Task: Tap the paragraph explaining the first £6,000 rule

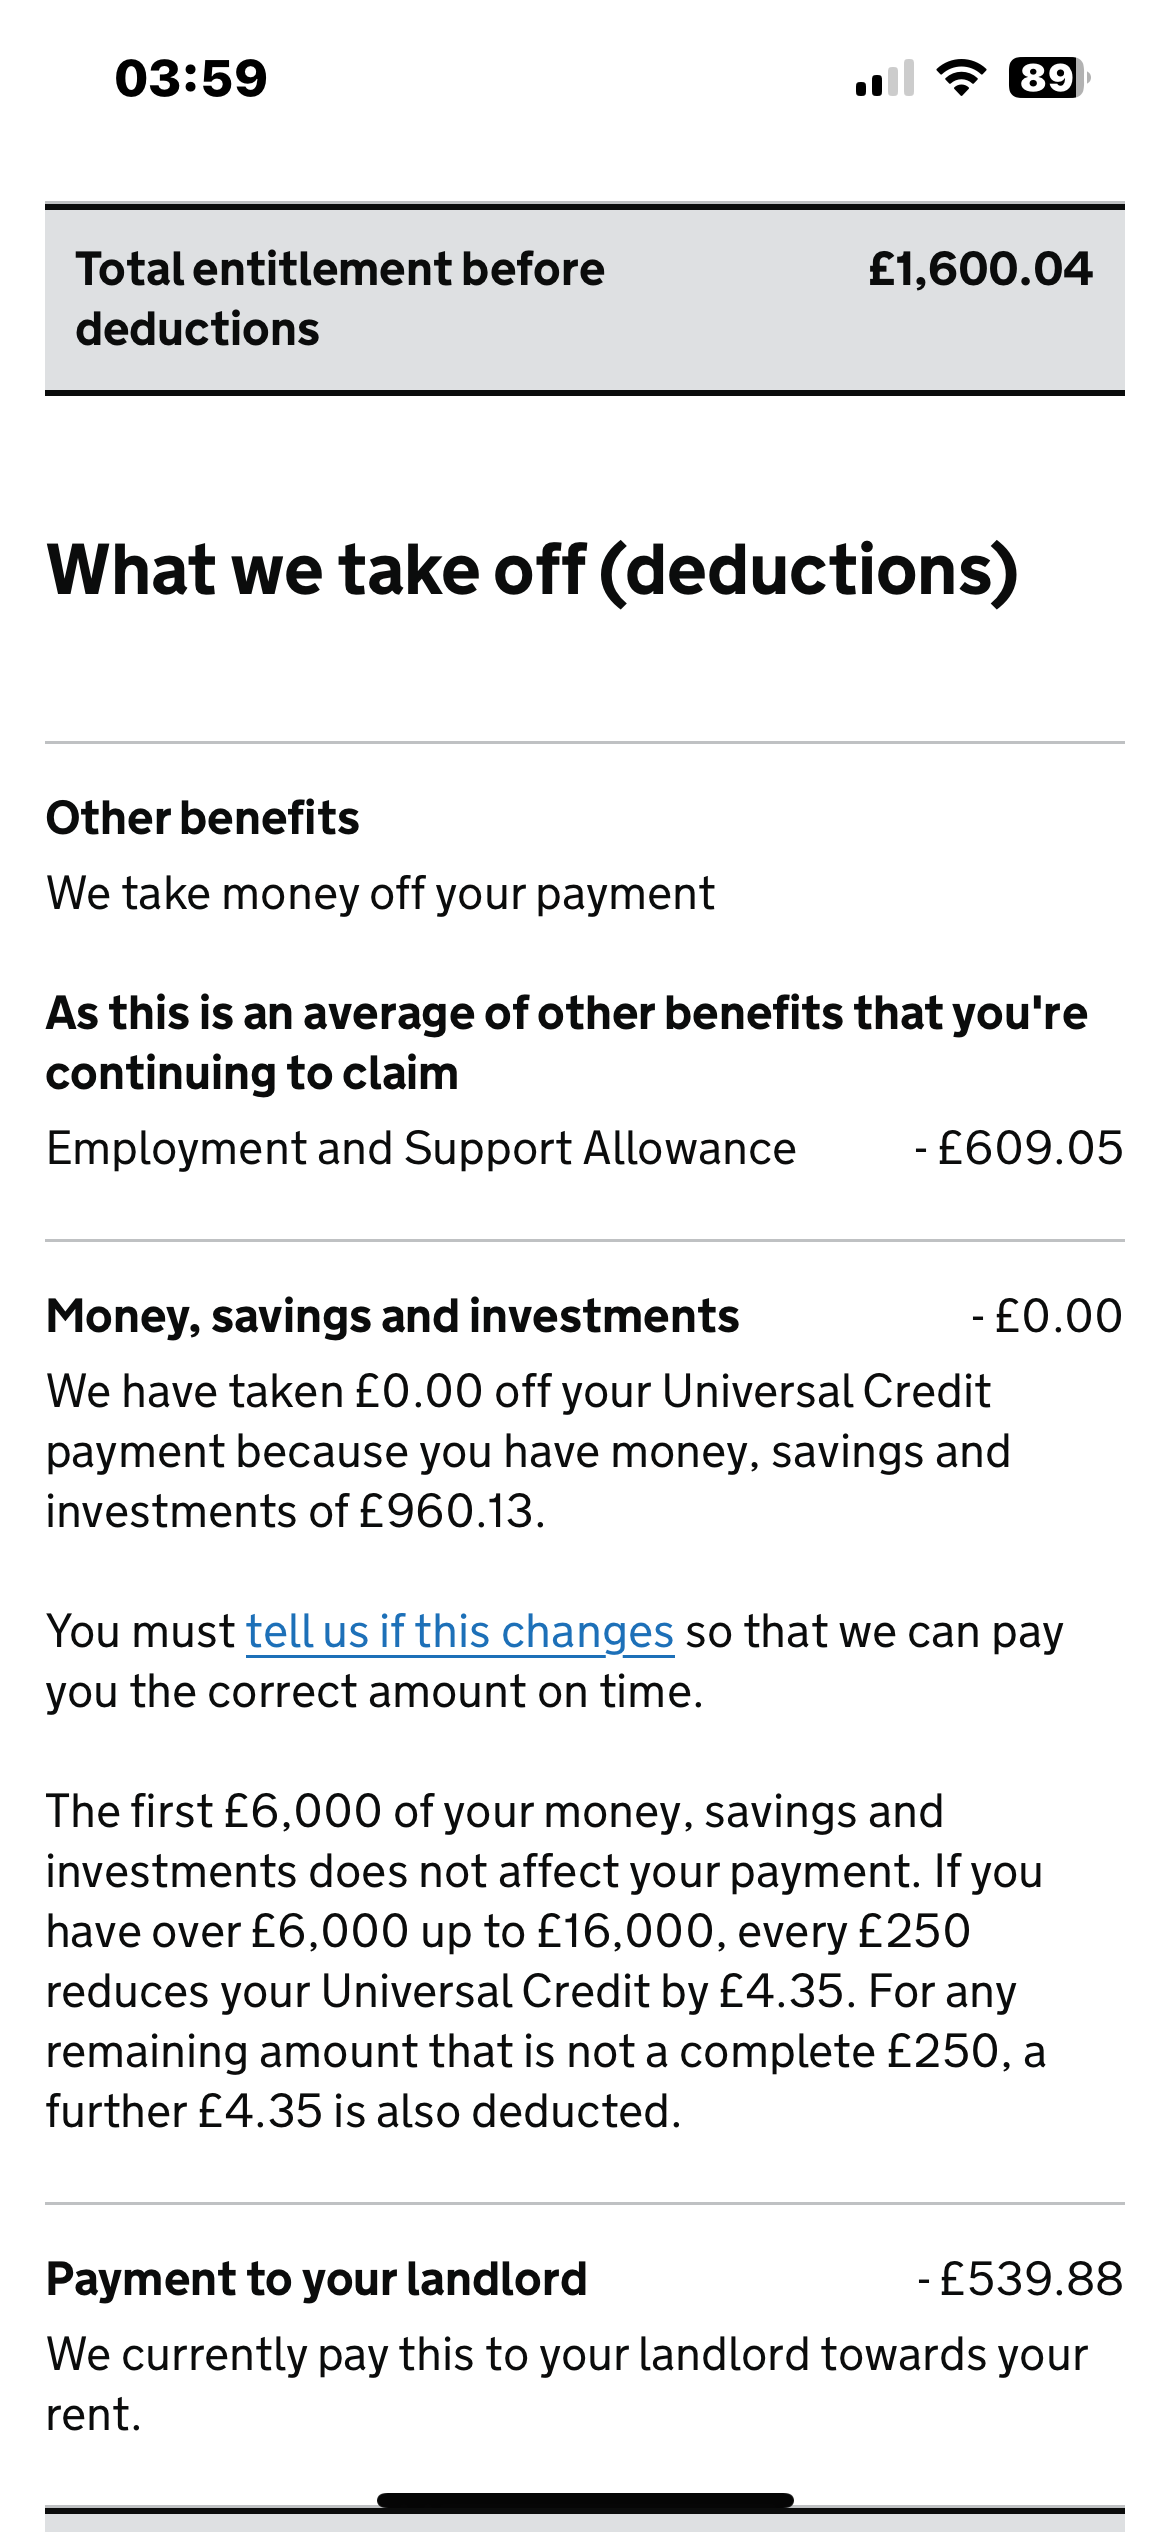Action: pos(546,1962)
